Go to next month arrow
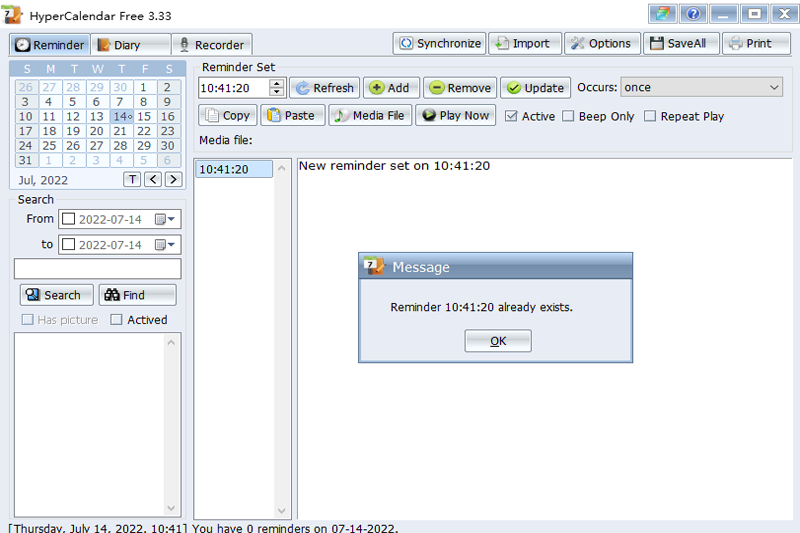This screenshot has height=533, width=800. click(x=173, y=180)
